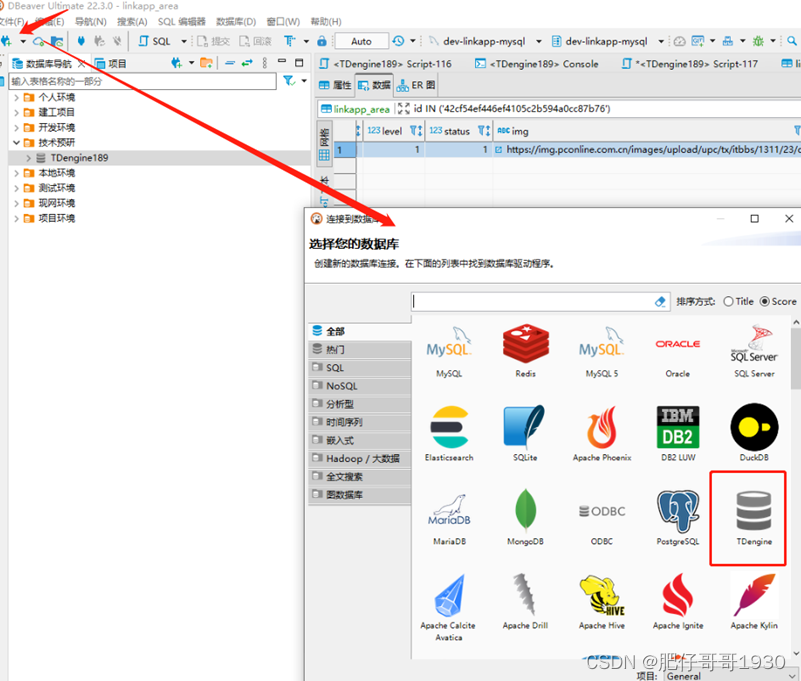Choose the DuckDB driver

[x=754, y=433]
